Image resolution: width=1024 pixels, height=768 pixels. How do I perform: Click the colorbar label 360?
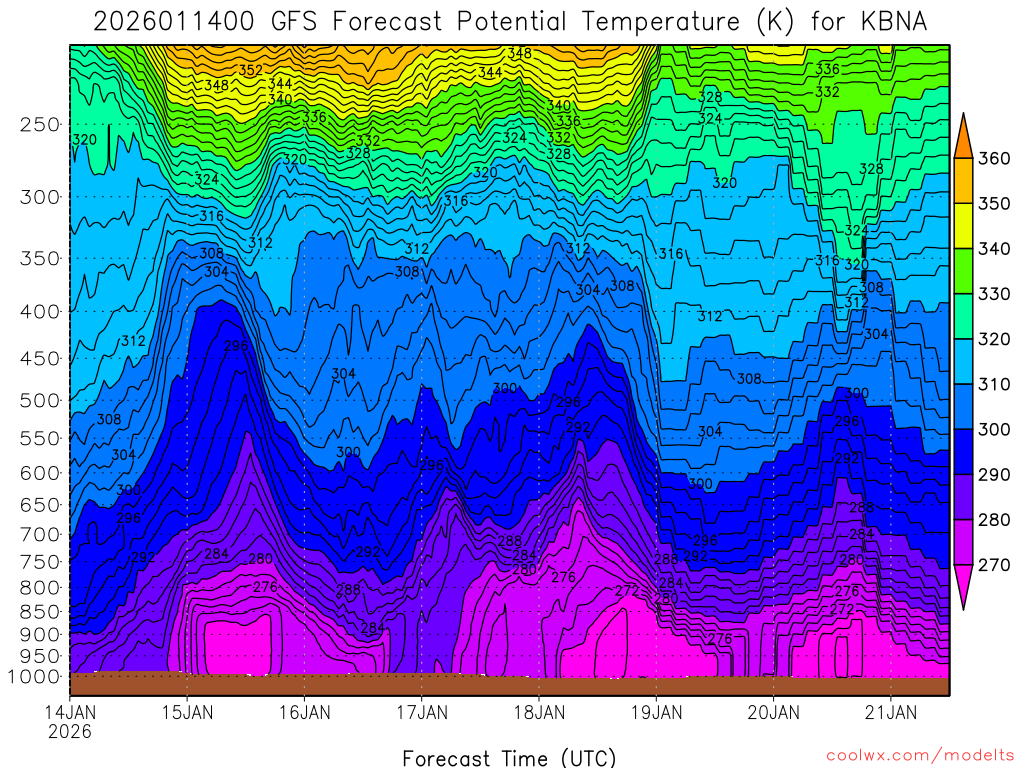click(x=994, y=159)
